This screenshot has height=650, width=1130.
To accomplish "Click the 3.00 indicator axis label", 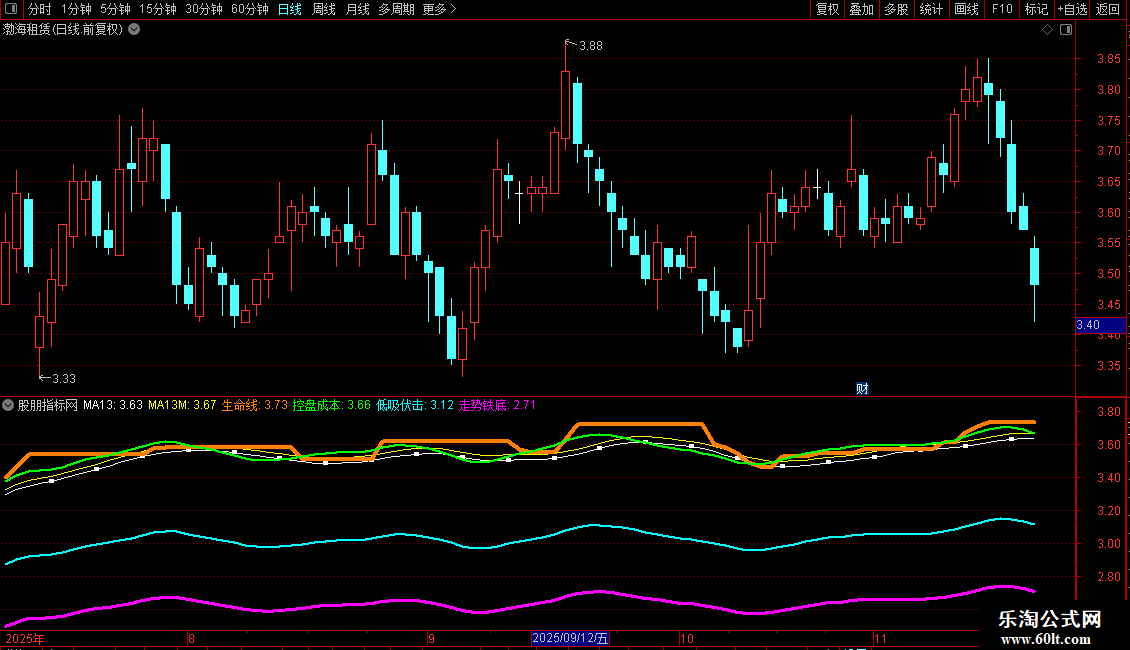I will [1108, 544].
